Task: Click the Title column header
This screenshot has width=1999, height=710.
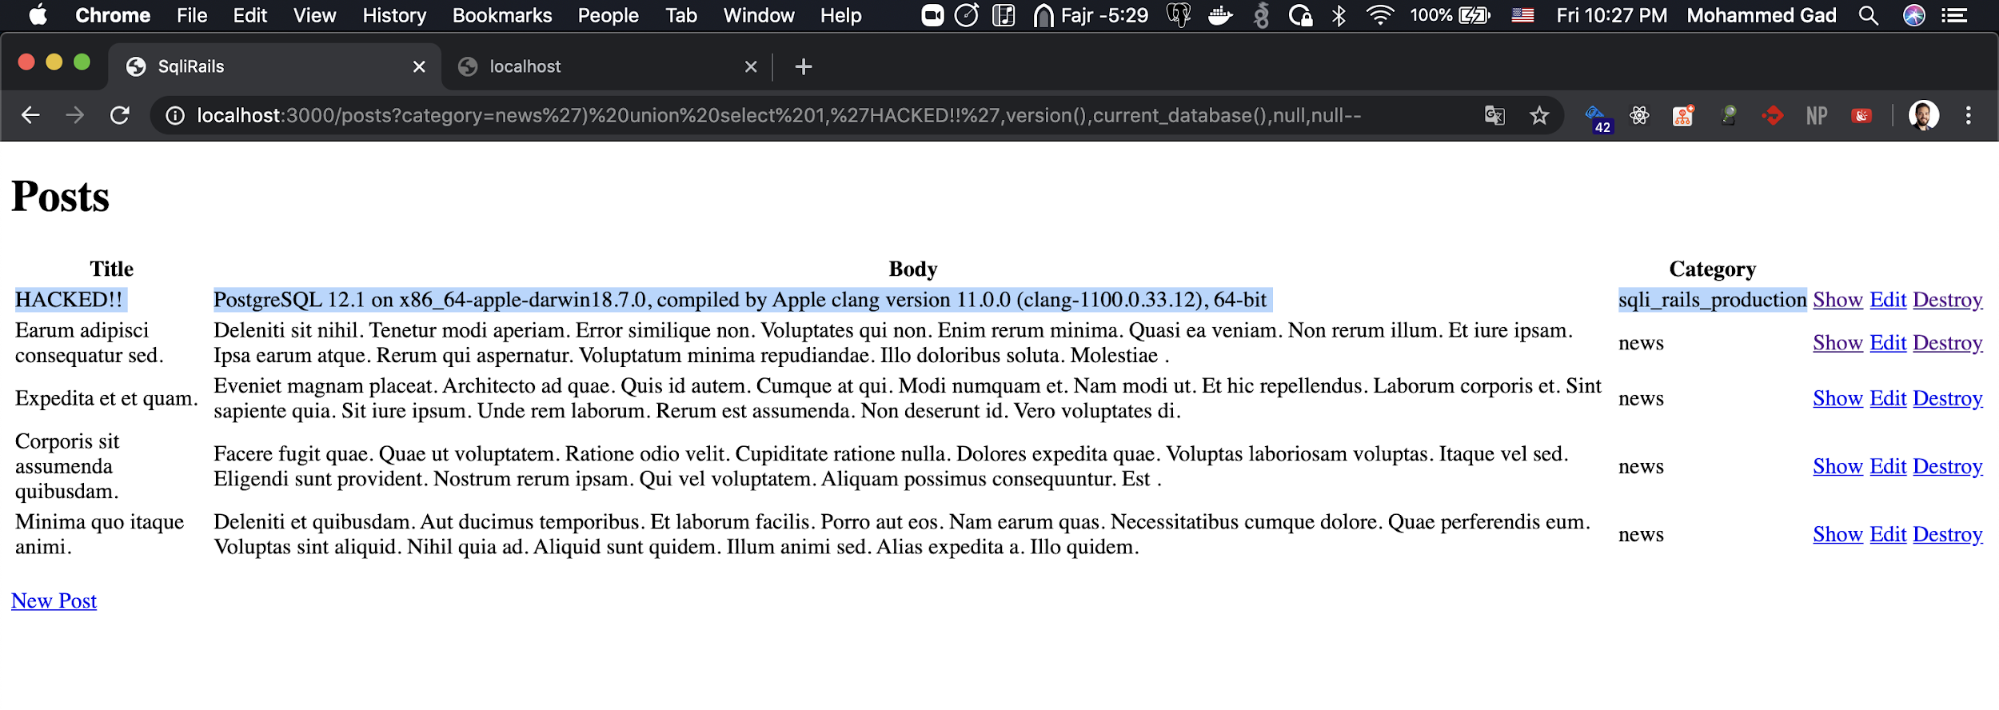Action: point(111,269)
